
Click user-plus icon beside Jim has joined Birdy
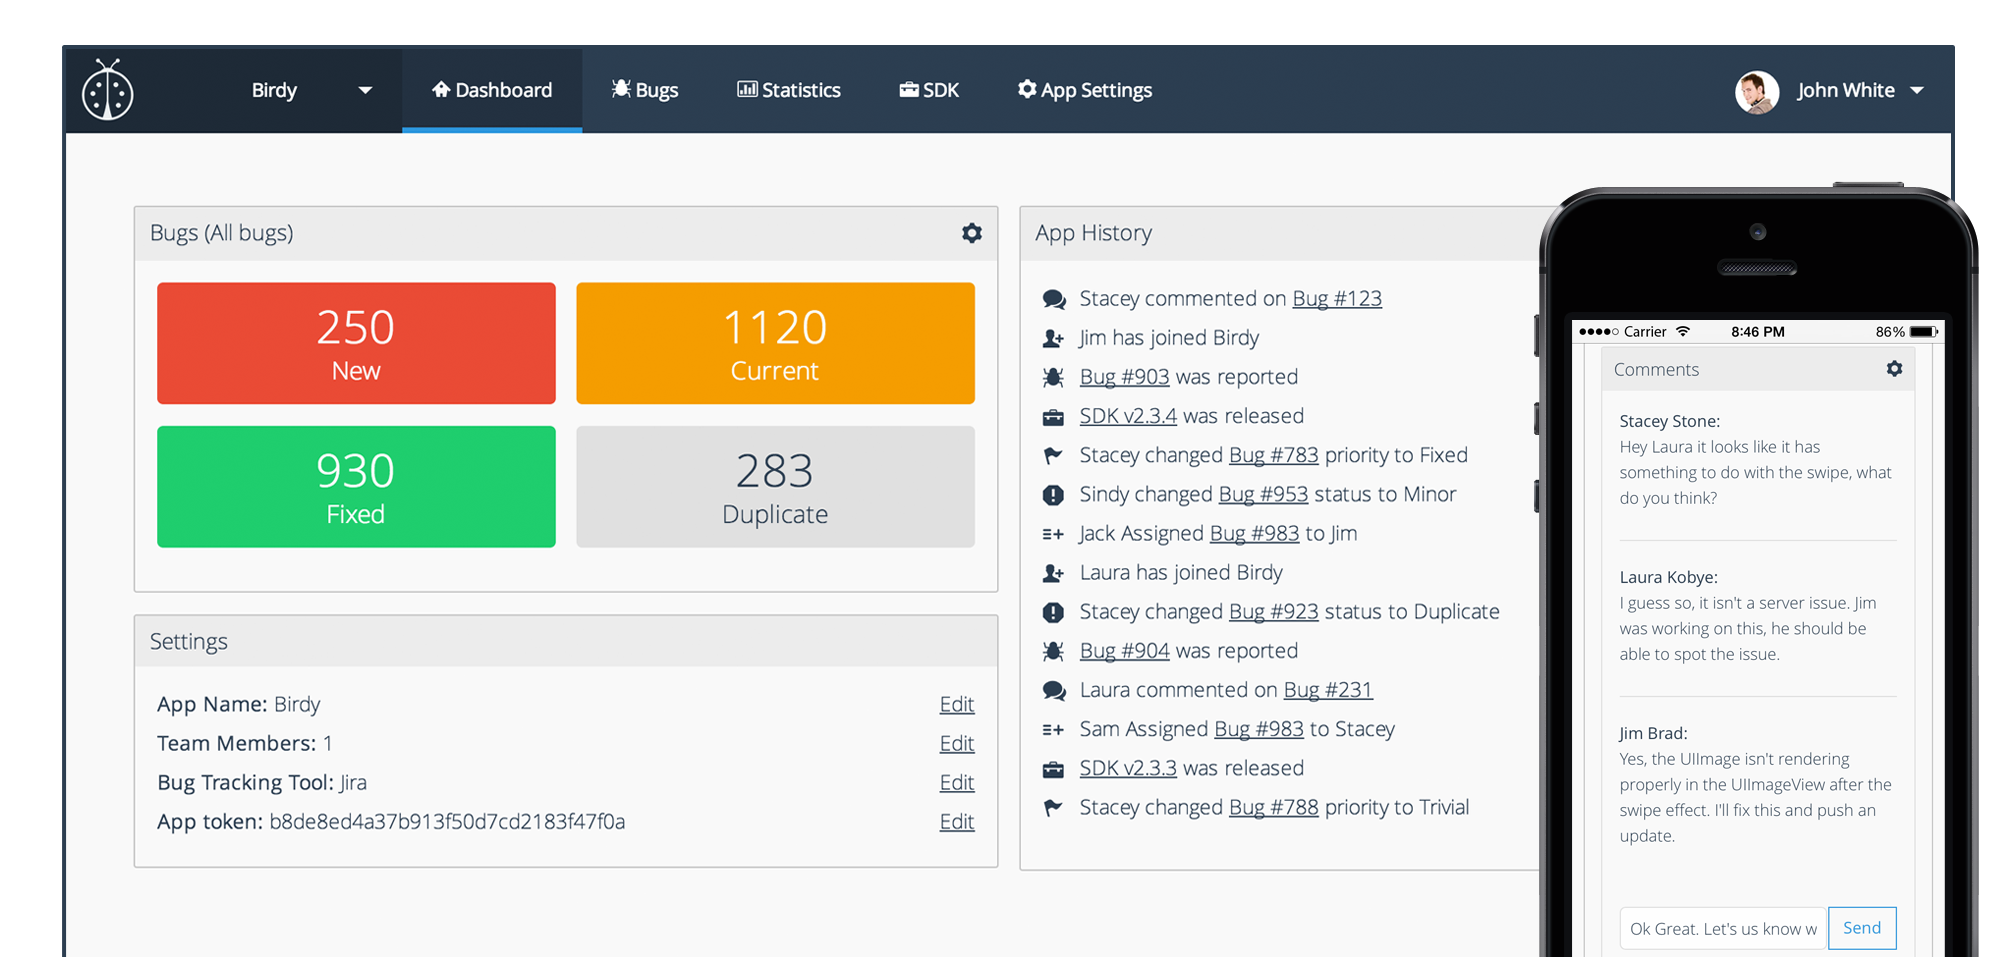[1053, 339]
